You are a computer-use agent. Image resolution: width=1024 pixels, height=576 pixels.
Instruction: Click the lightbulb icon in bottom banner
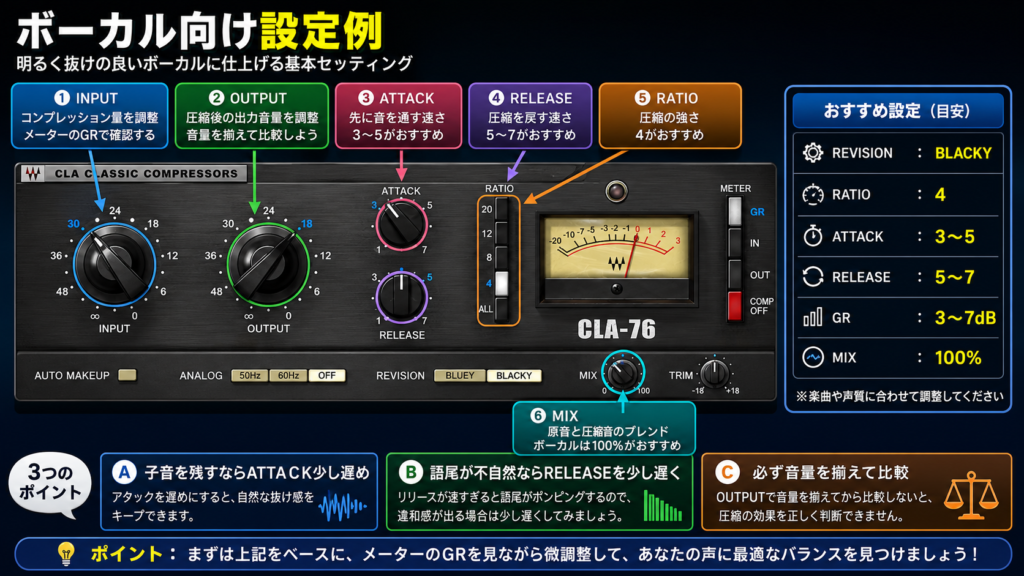[66, 553]
